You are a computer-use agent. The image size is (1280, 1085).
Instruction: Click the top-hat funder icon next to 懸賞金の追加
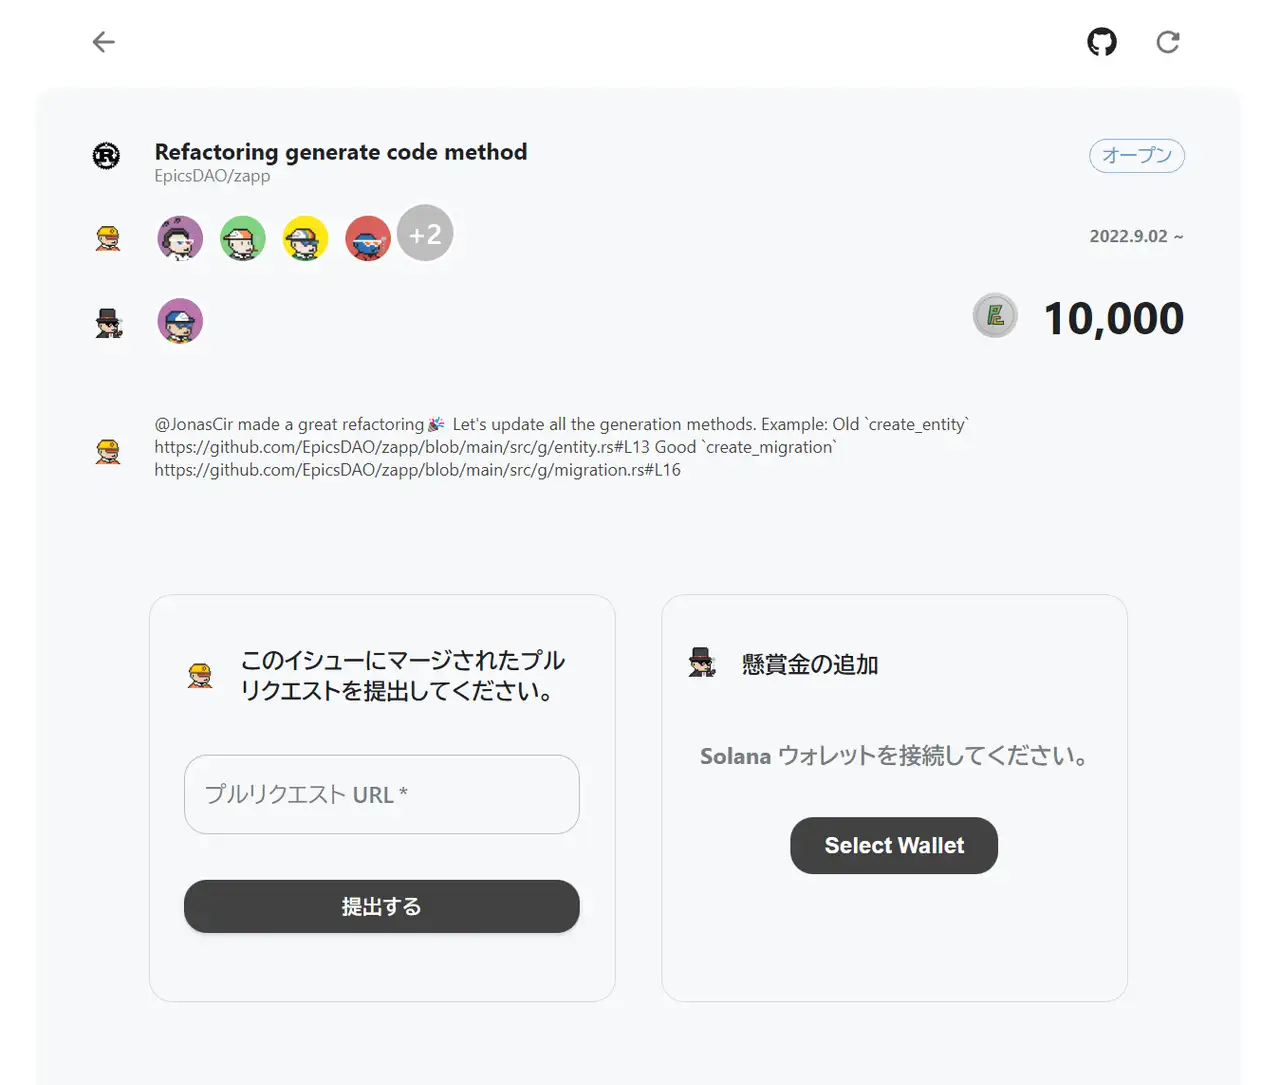(x=702, y=662)
